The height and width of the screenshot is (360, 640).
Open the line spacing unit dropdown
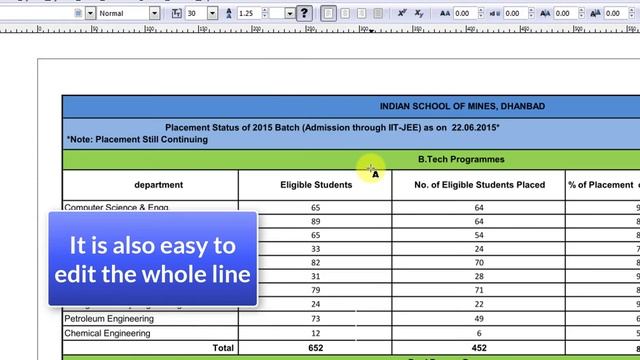tap(289, 13)
